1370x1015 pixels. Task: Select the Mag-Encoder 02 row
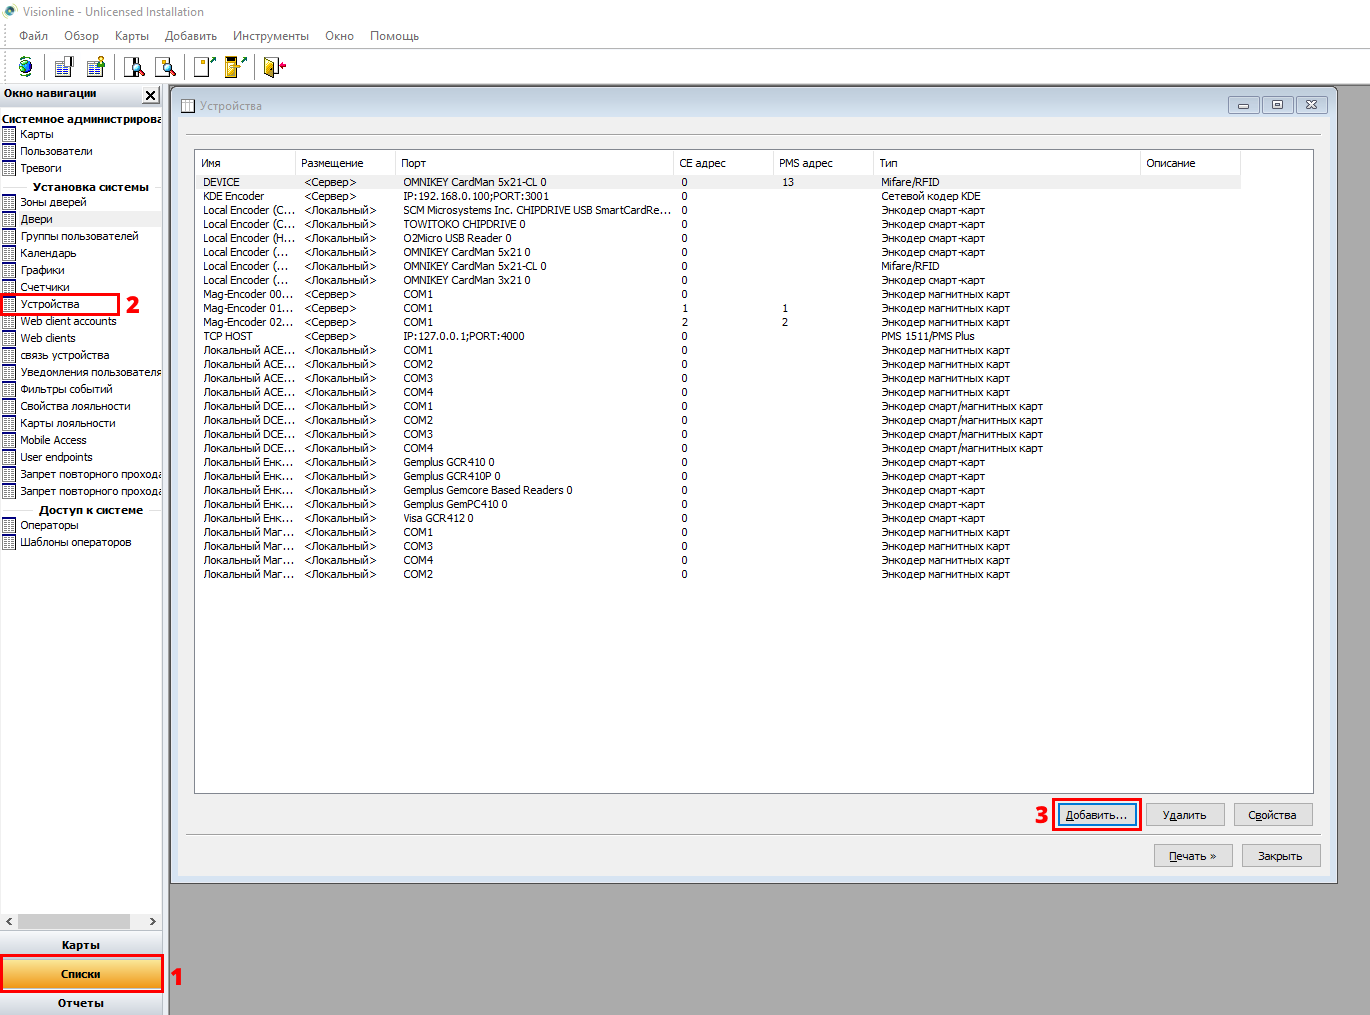coord(718,322)
